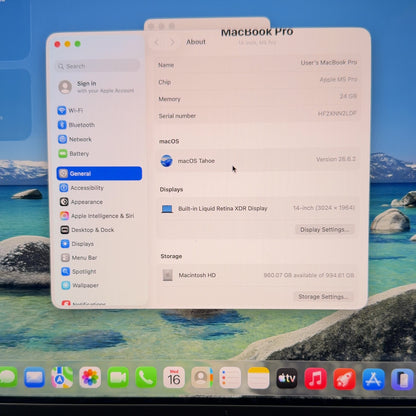Sign in with your Apple Account

pyautogui.click(x=97, y=87)
